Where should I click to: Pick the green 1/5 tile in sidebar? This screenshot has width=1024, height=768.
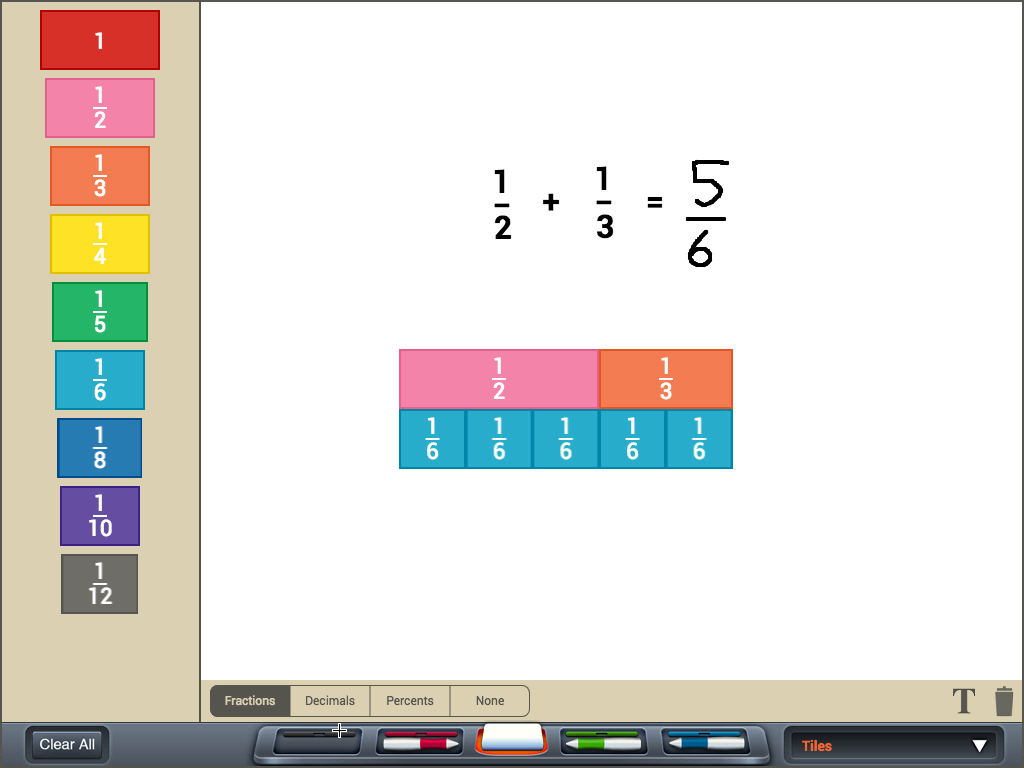tap(100, 312)
